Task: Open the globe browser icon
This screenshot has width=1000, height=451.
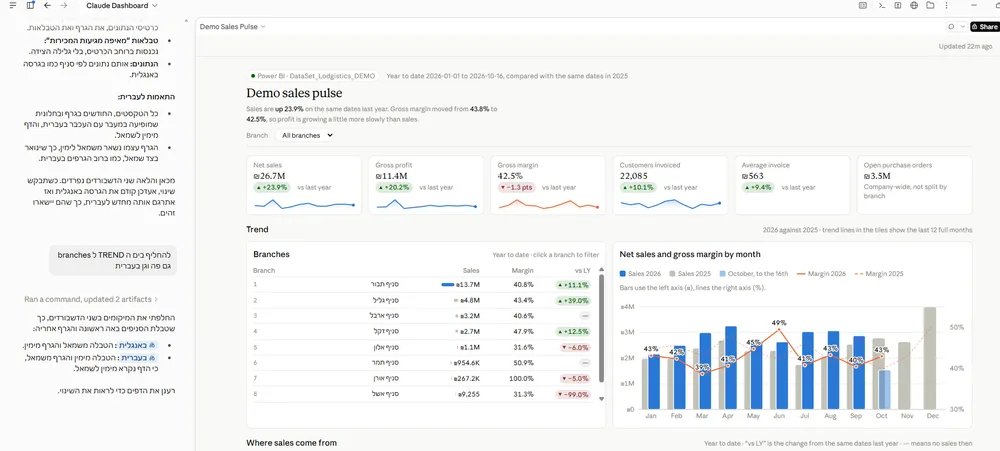Action: coord(914,5)
